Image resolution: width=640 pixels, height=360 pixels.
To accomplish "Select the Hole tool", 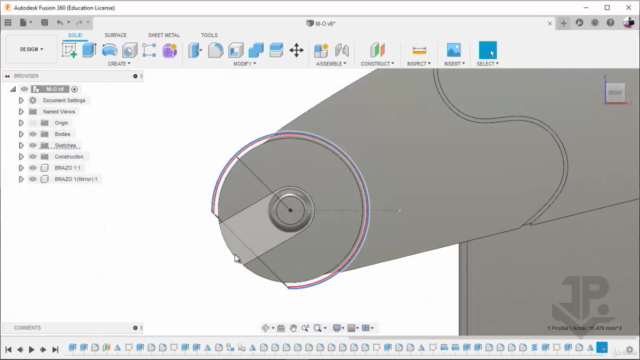I will pyautogui.click(x=129, y=50).
